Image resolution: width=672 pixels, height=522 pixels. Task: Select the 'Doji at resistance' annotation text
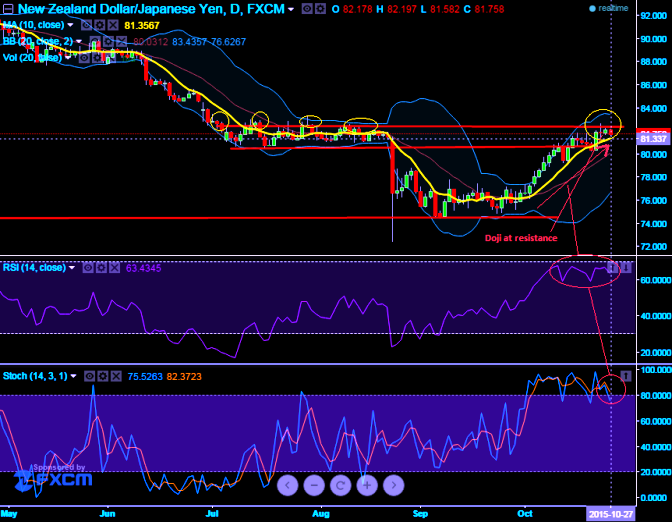click(x=521, y=238)
